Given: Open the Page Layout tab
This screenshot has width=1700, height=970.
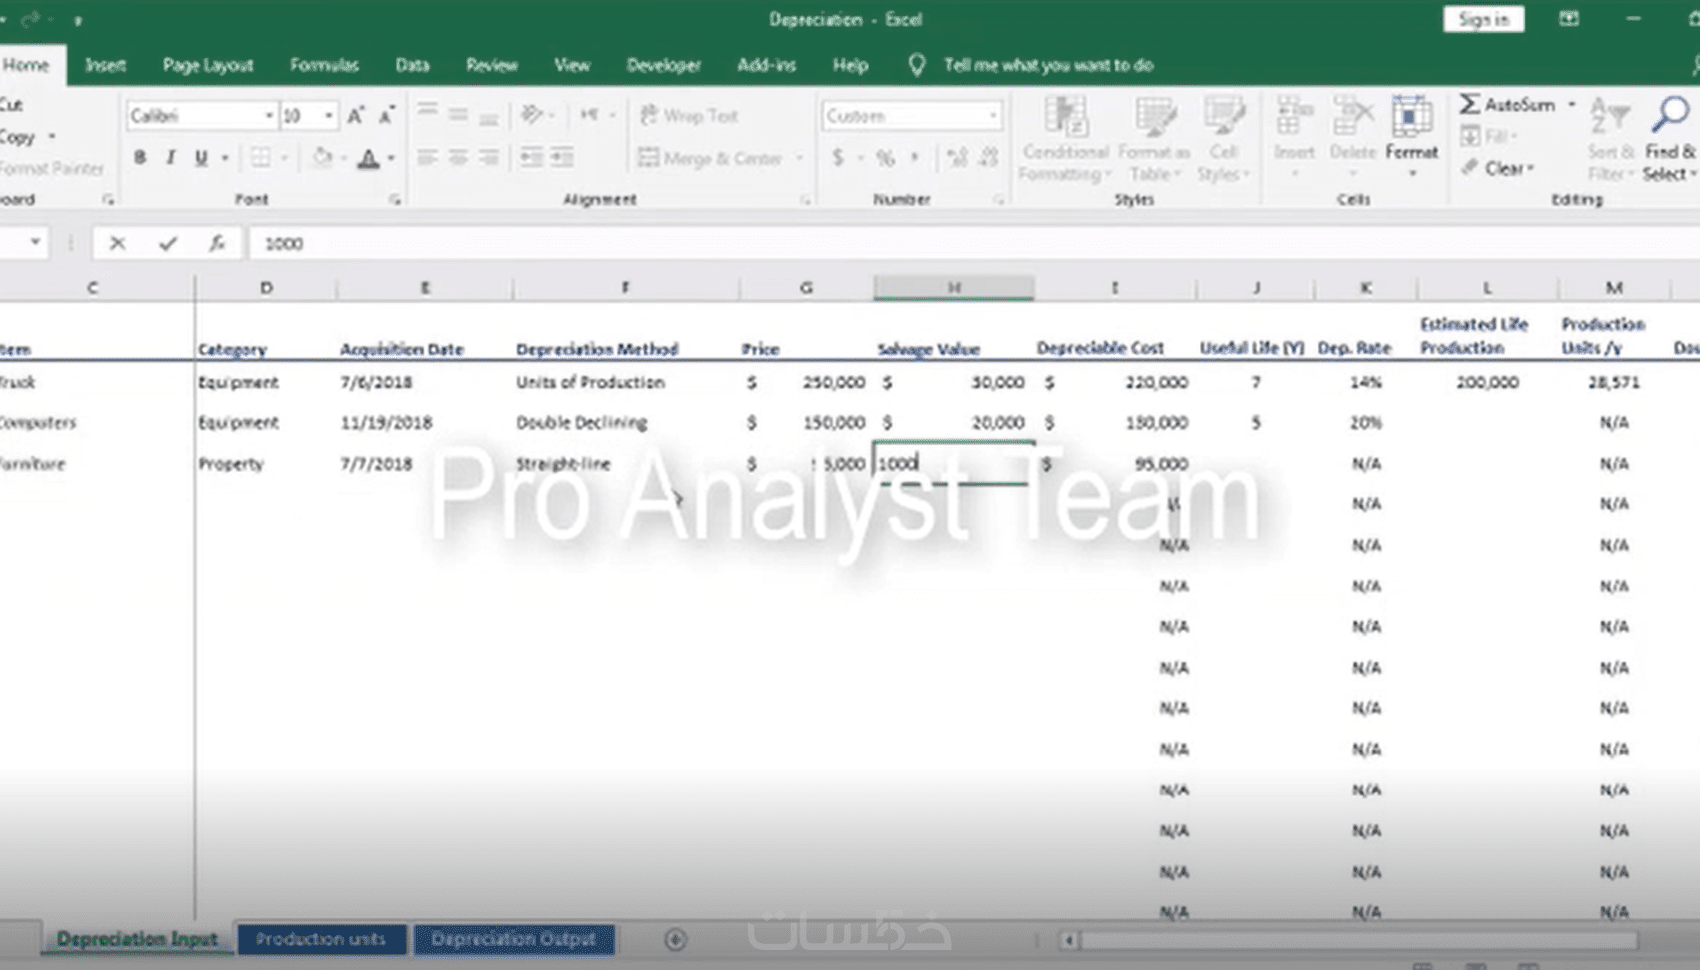Looking at the screenshot, I should point(208,65).
